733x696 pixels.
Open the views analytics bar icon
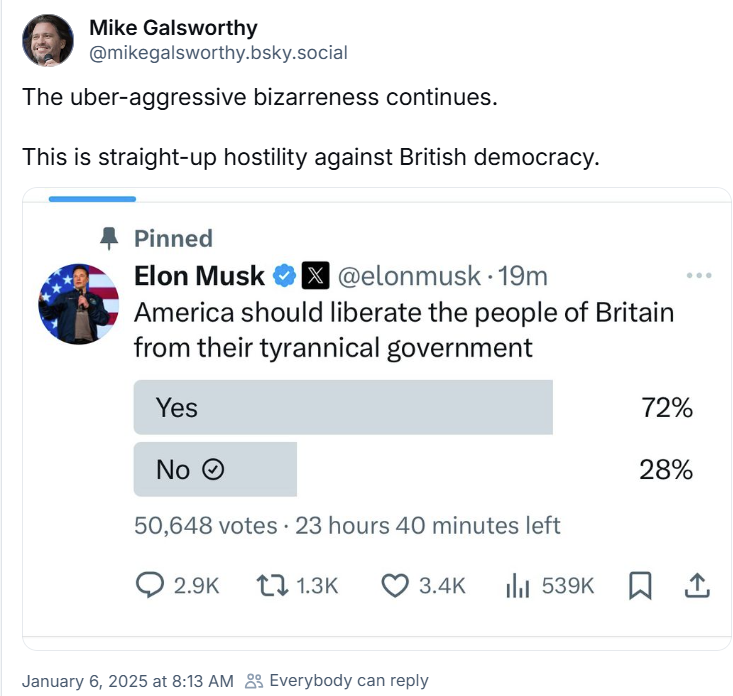click(x=516, y=586)
